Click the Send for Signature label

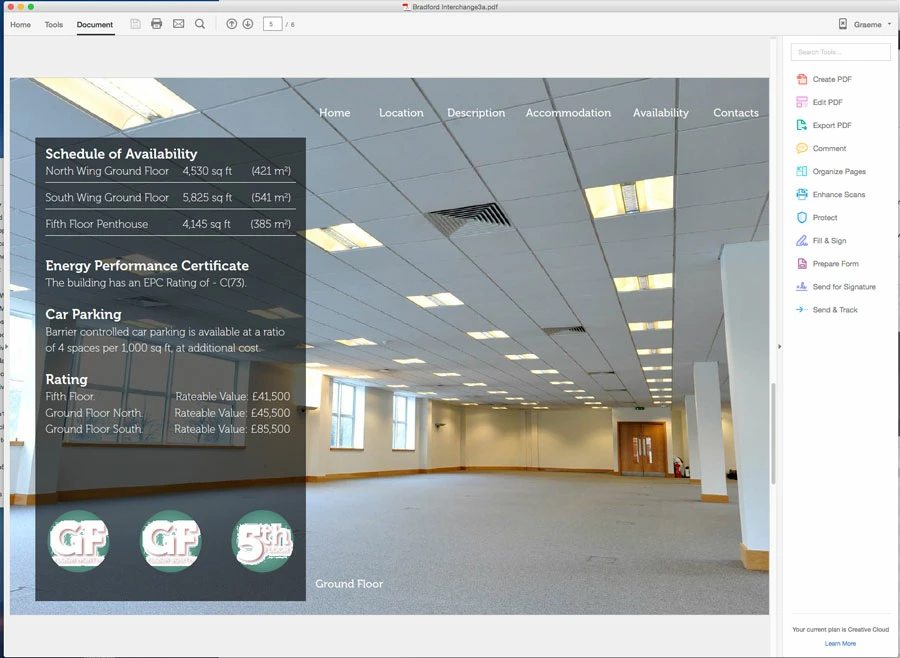tap(844, 287)
